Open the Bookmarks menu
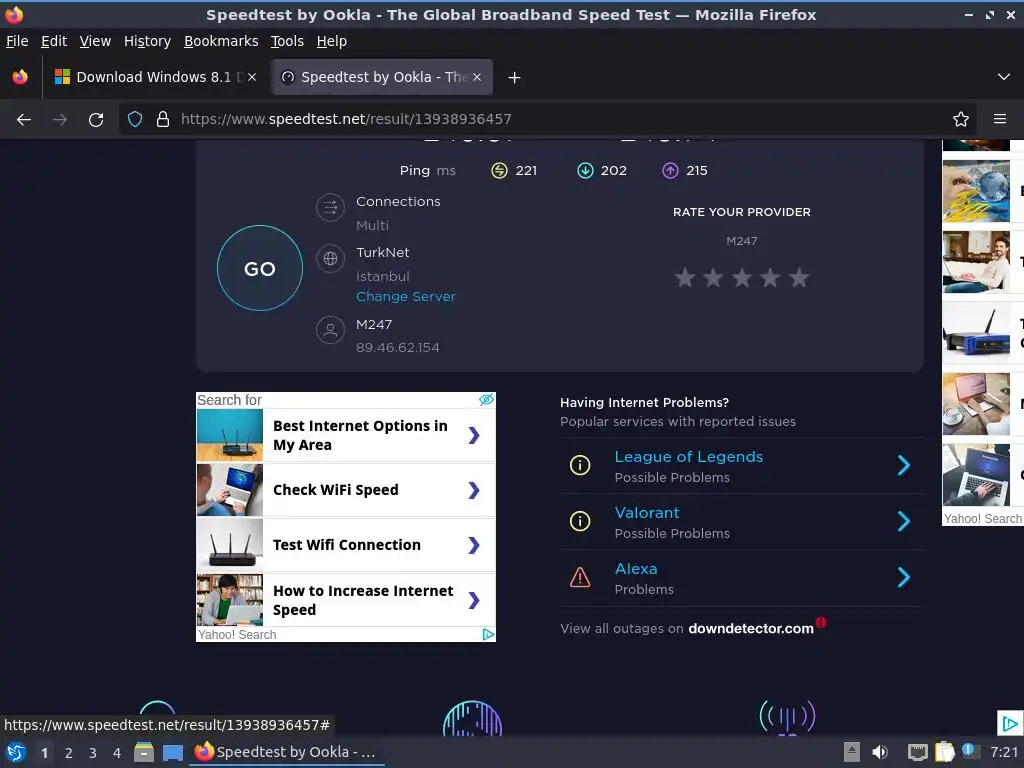The height and width of the screenshot is (768, 1024). click(x=221, y=41)
